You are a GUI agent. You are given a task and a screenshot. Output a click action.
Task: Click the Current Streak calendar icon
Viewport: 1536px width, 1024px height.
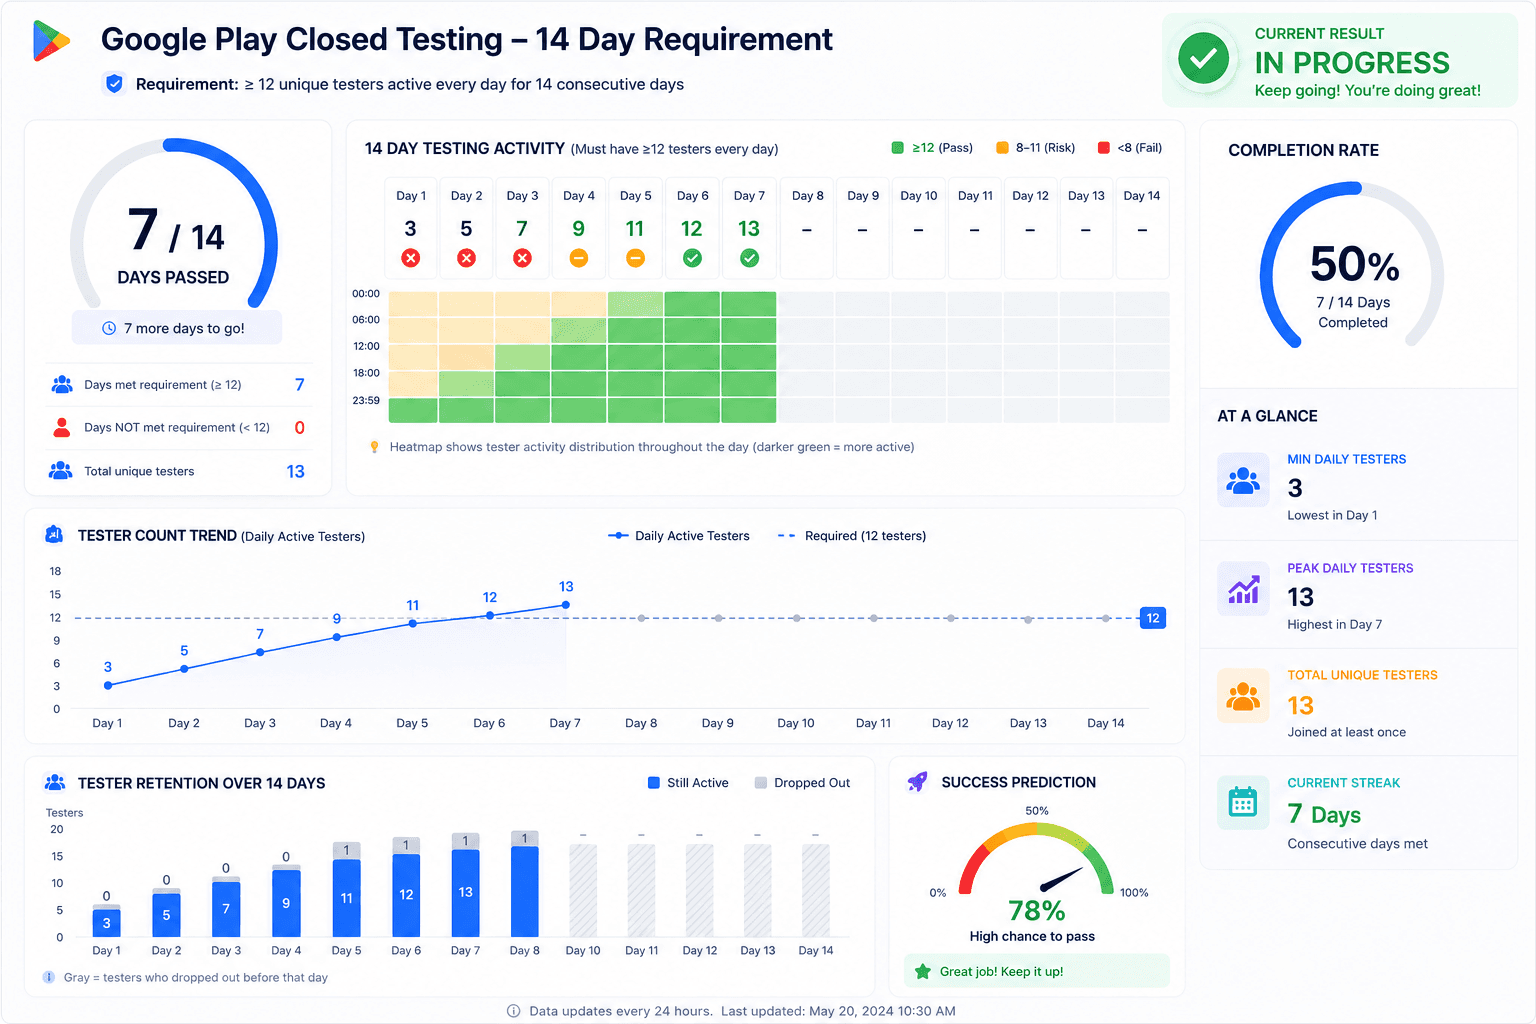[x=1243, y=802]
